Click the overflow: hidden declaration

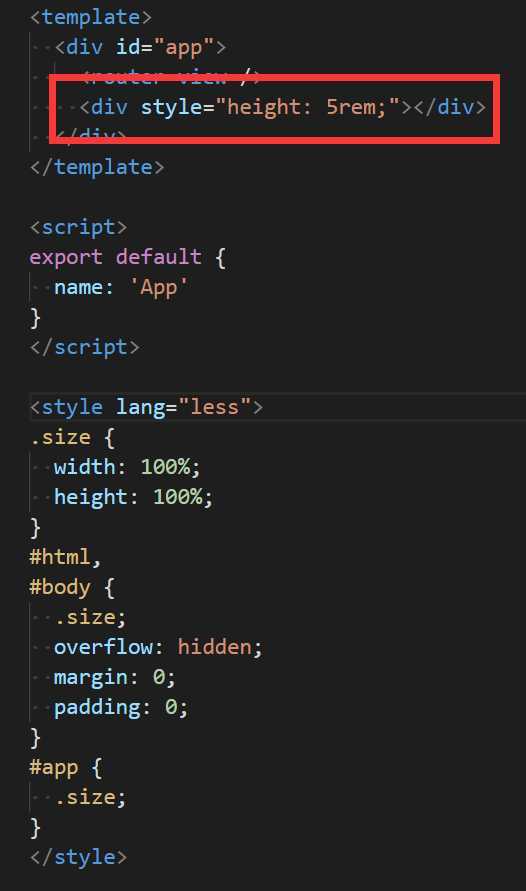[x=158, y=647]
